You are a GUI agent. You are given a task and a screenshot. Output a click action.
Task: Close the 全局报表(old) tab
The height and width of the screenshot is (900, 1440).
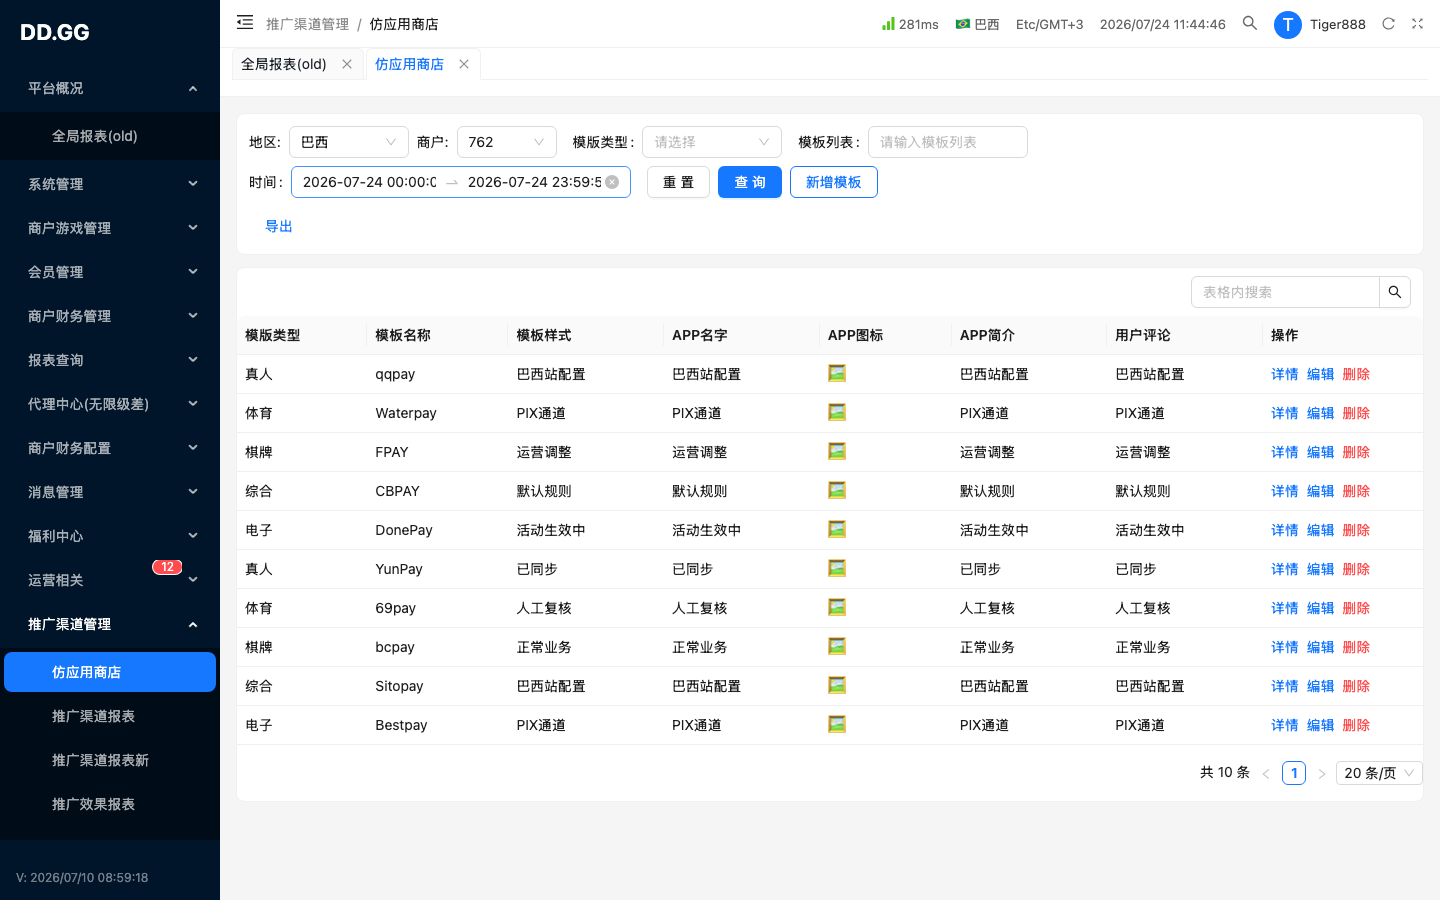click(x=347, y=64)
